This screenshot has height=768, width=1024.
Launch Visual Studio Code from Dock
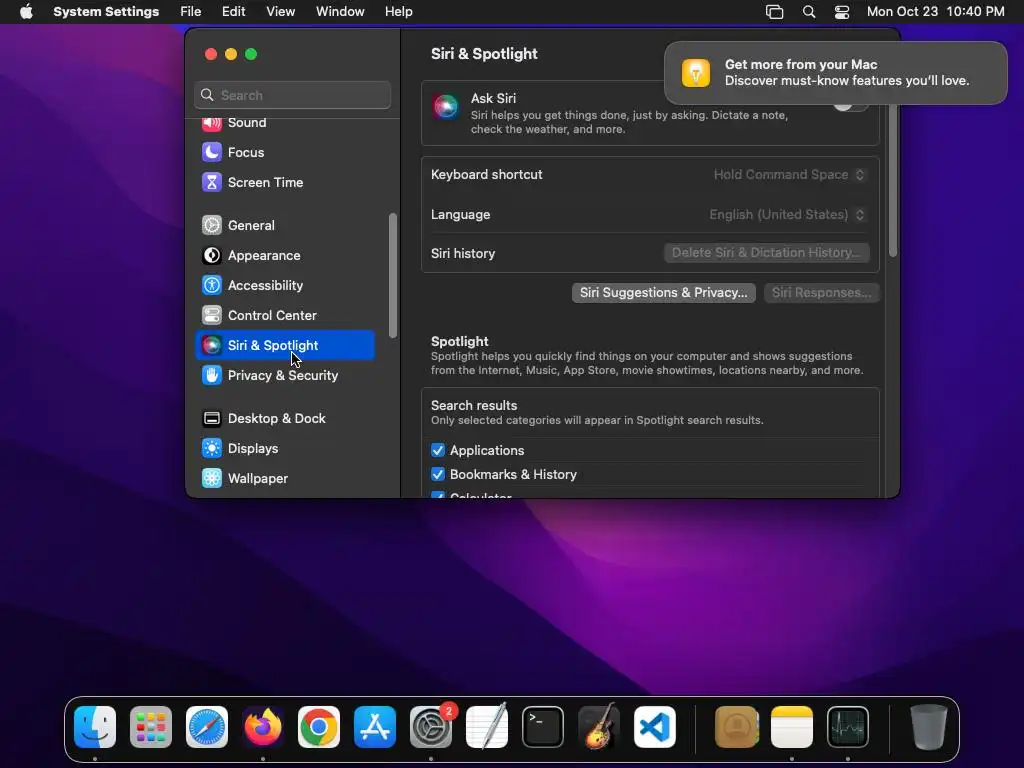(x=655, y=727)
